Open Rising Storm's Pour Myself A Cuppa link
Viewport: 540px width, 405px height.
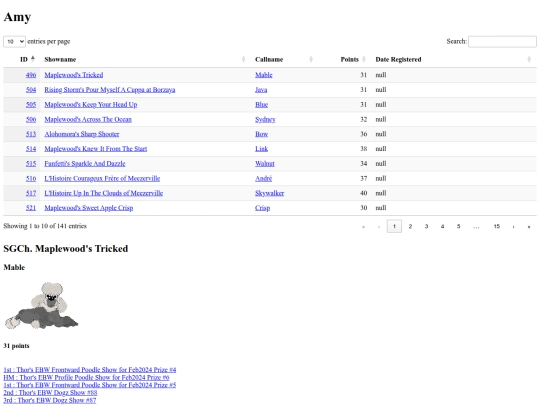point(110,90)
